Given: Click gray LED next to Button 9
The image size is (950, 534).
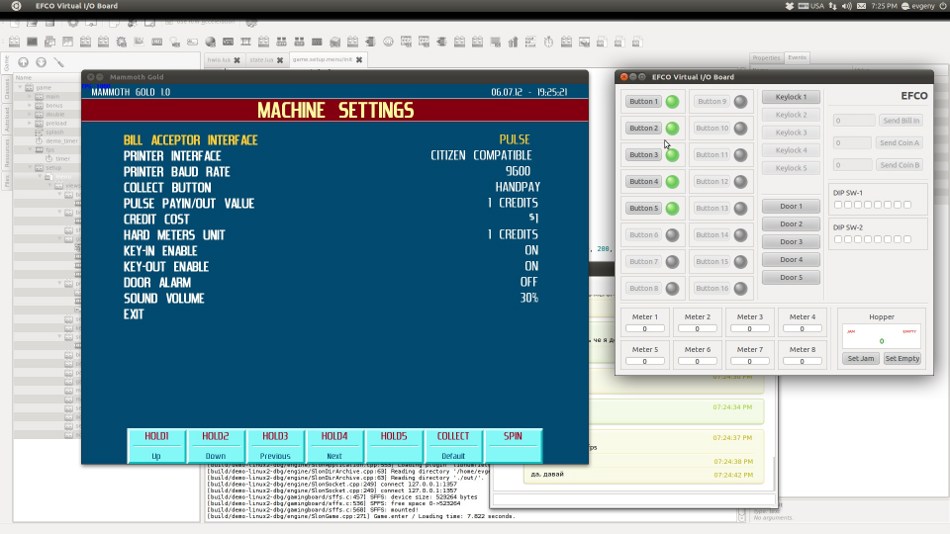Looking at the screenshot, I should coord(740,102).
